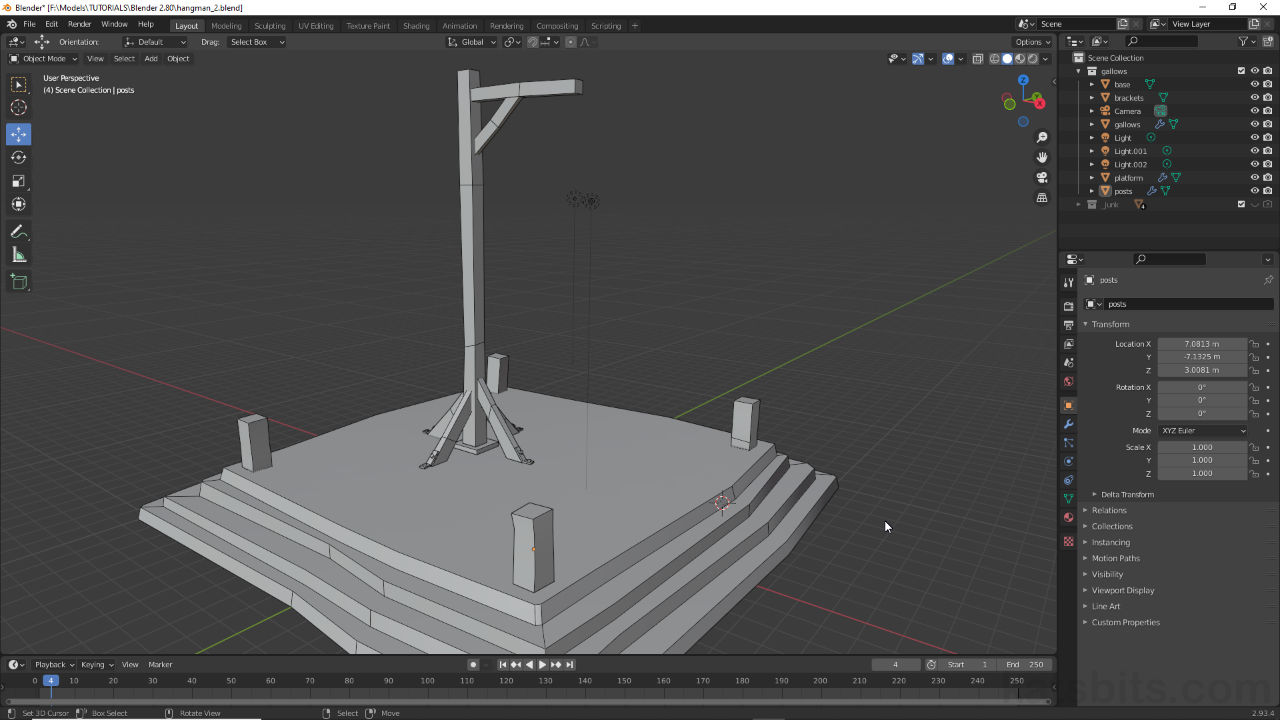Viewport: 1280px width, 720px height.
Task: Open the Drag Select Box dropdown
Action: 257,42
